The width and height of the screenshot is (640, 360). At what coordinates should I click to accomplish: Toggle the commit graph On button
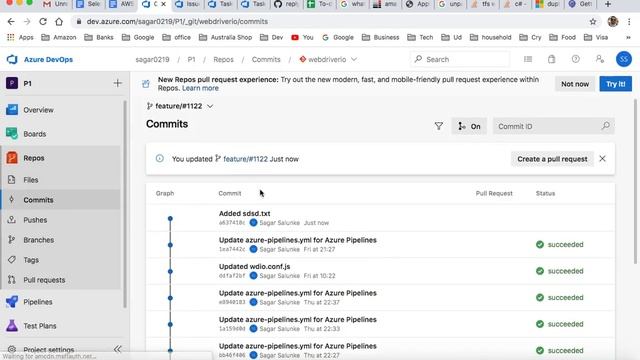pyautogui.click(x=469, y=127)
